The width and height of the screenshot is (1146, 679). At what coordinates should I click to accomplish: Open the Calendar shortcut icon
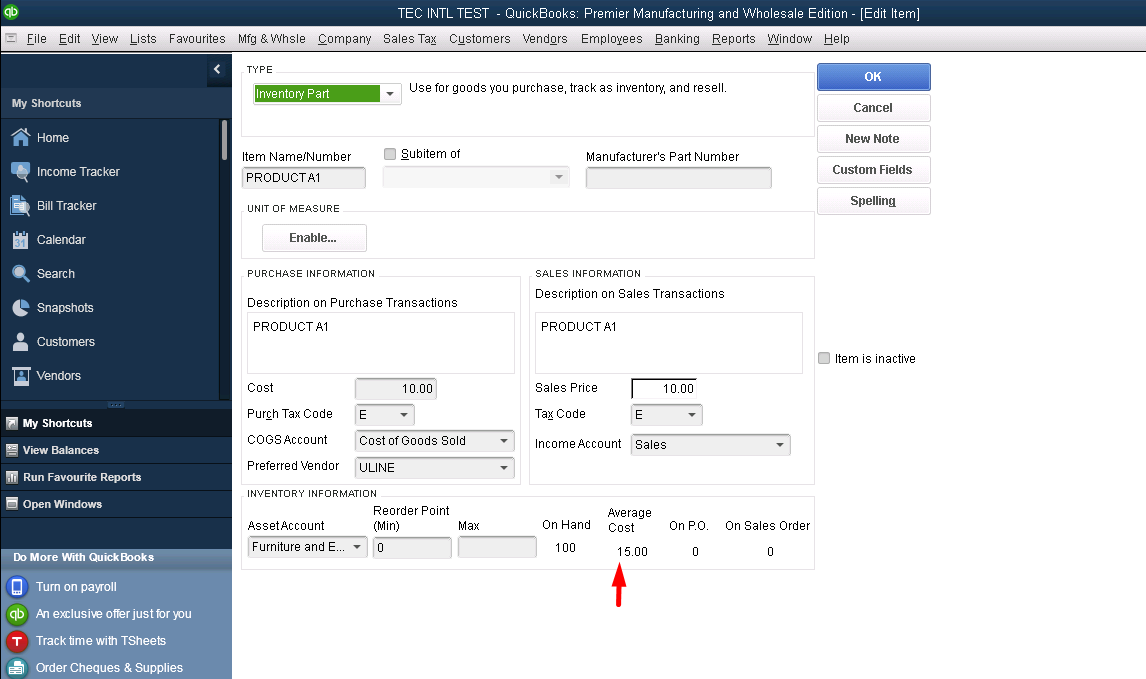pos(20,240)
